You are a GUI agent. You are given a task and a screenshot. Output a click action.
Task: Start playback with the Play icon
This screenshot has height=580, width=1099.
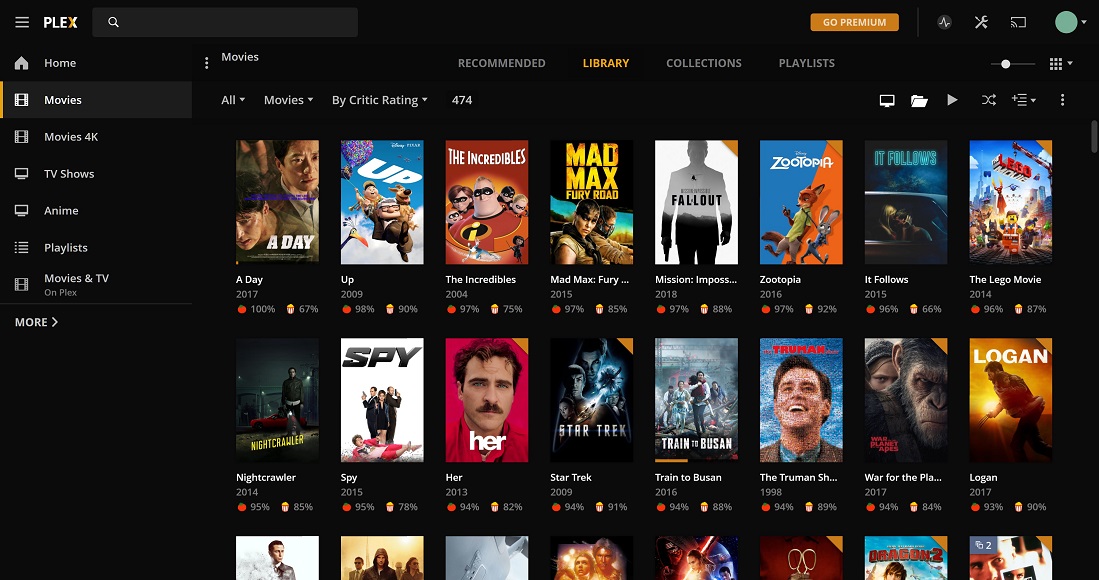pyautogui.click(x=952, y=100)
